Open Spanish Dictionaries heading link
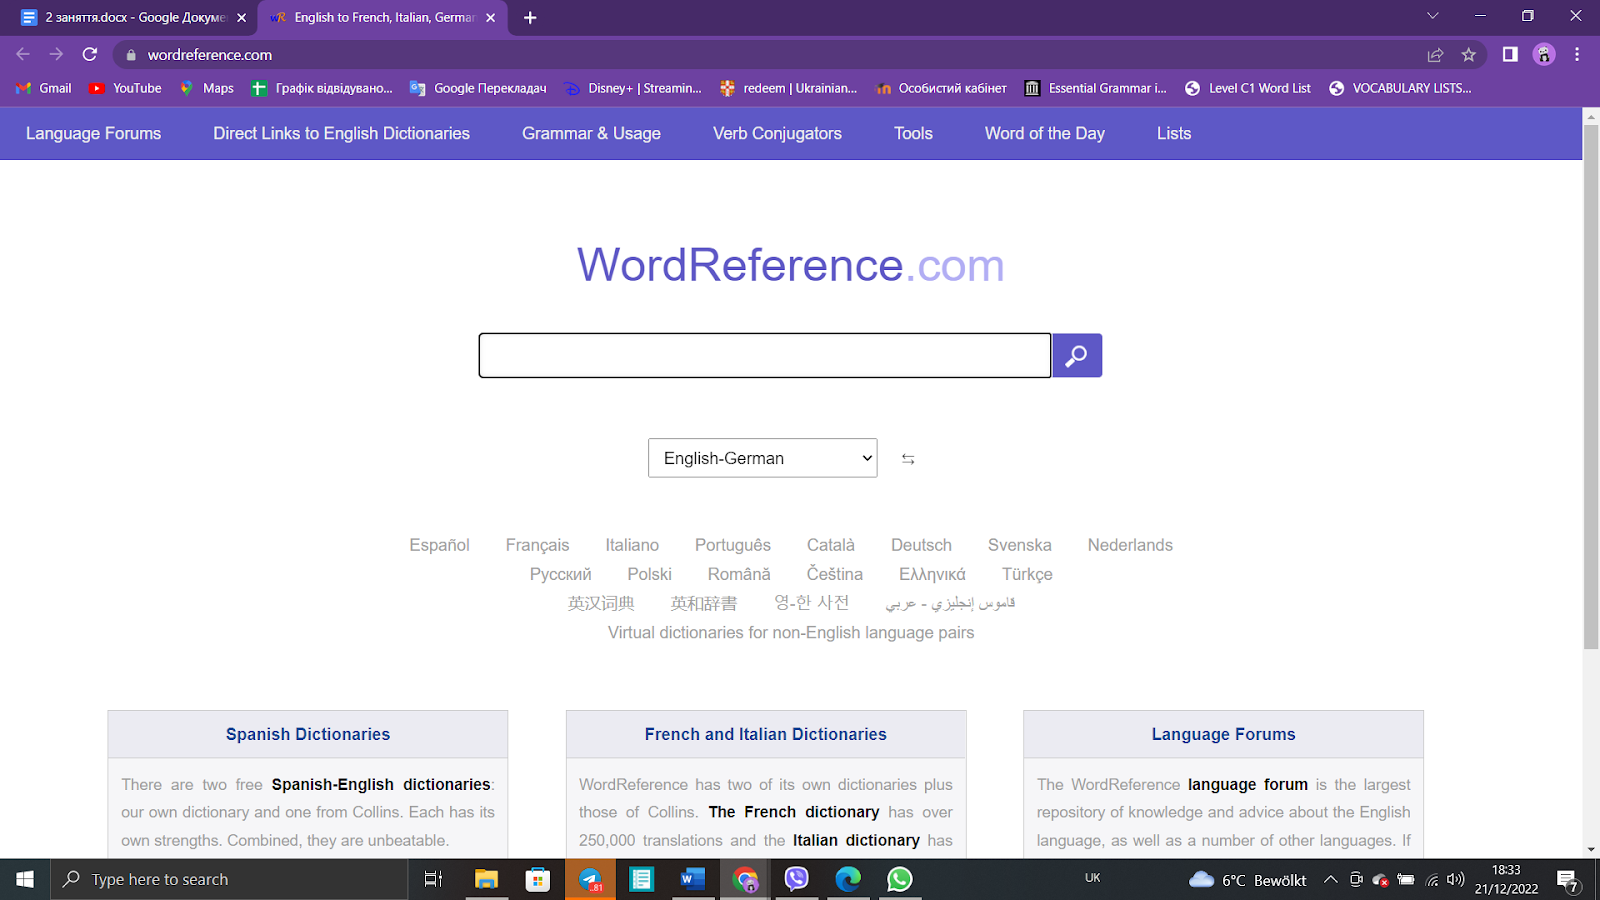1600x900 pixels. click(x=308, y=734)
